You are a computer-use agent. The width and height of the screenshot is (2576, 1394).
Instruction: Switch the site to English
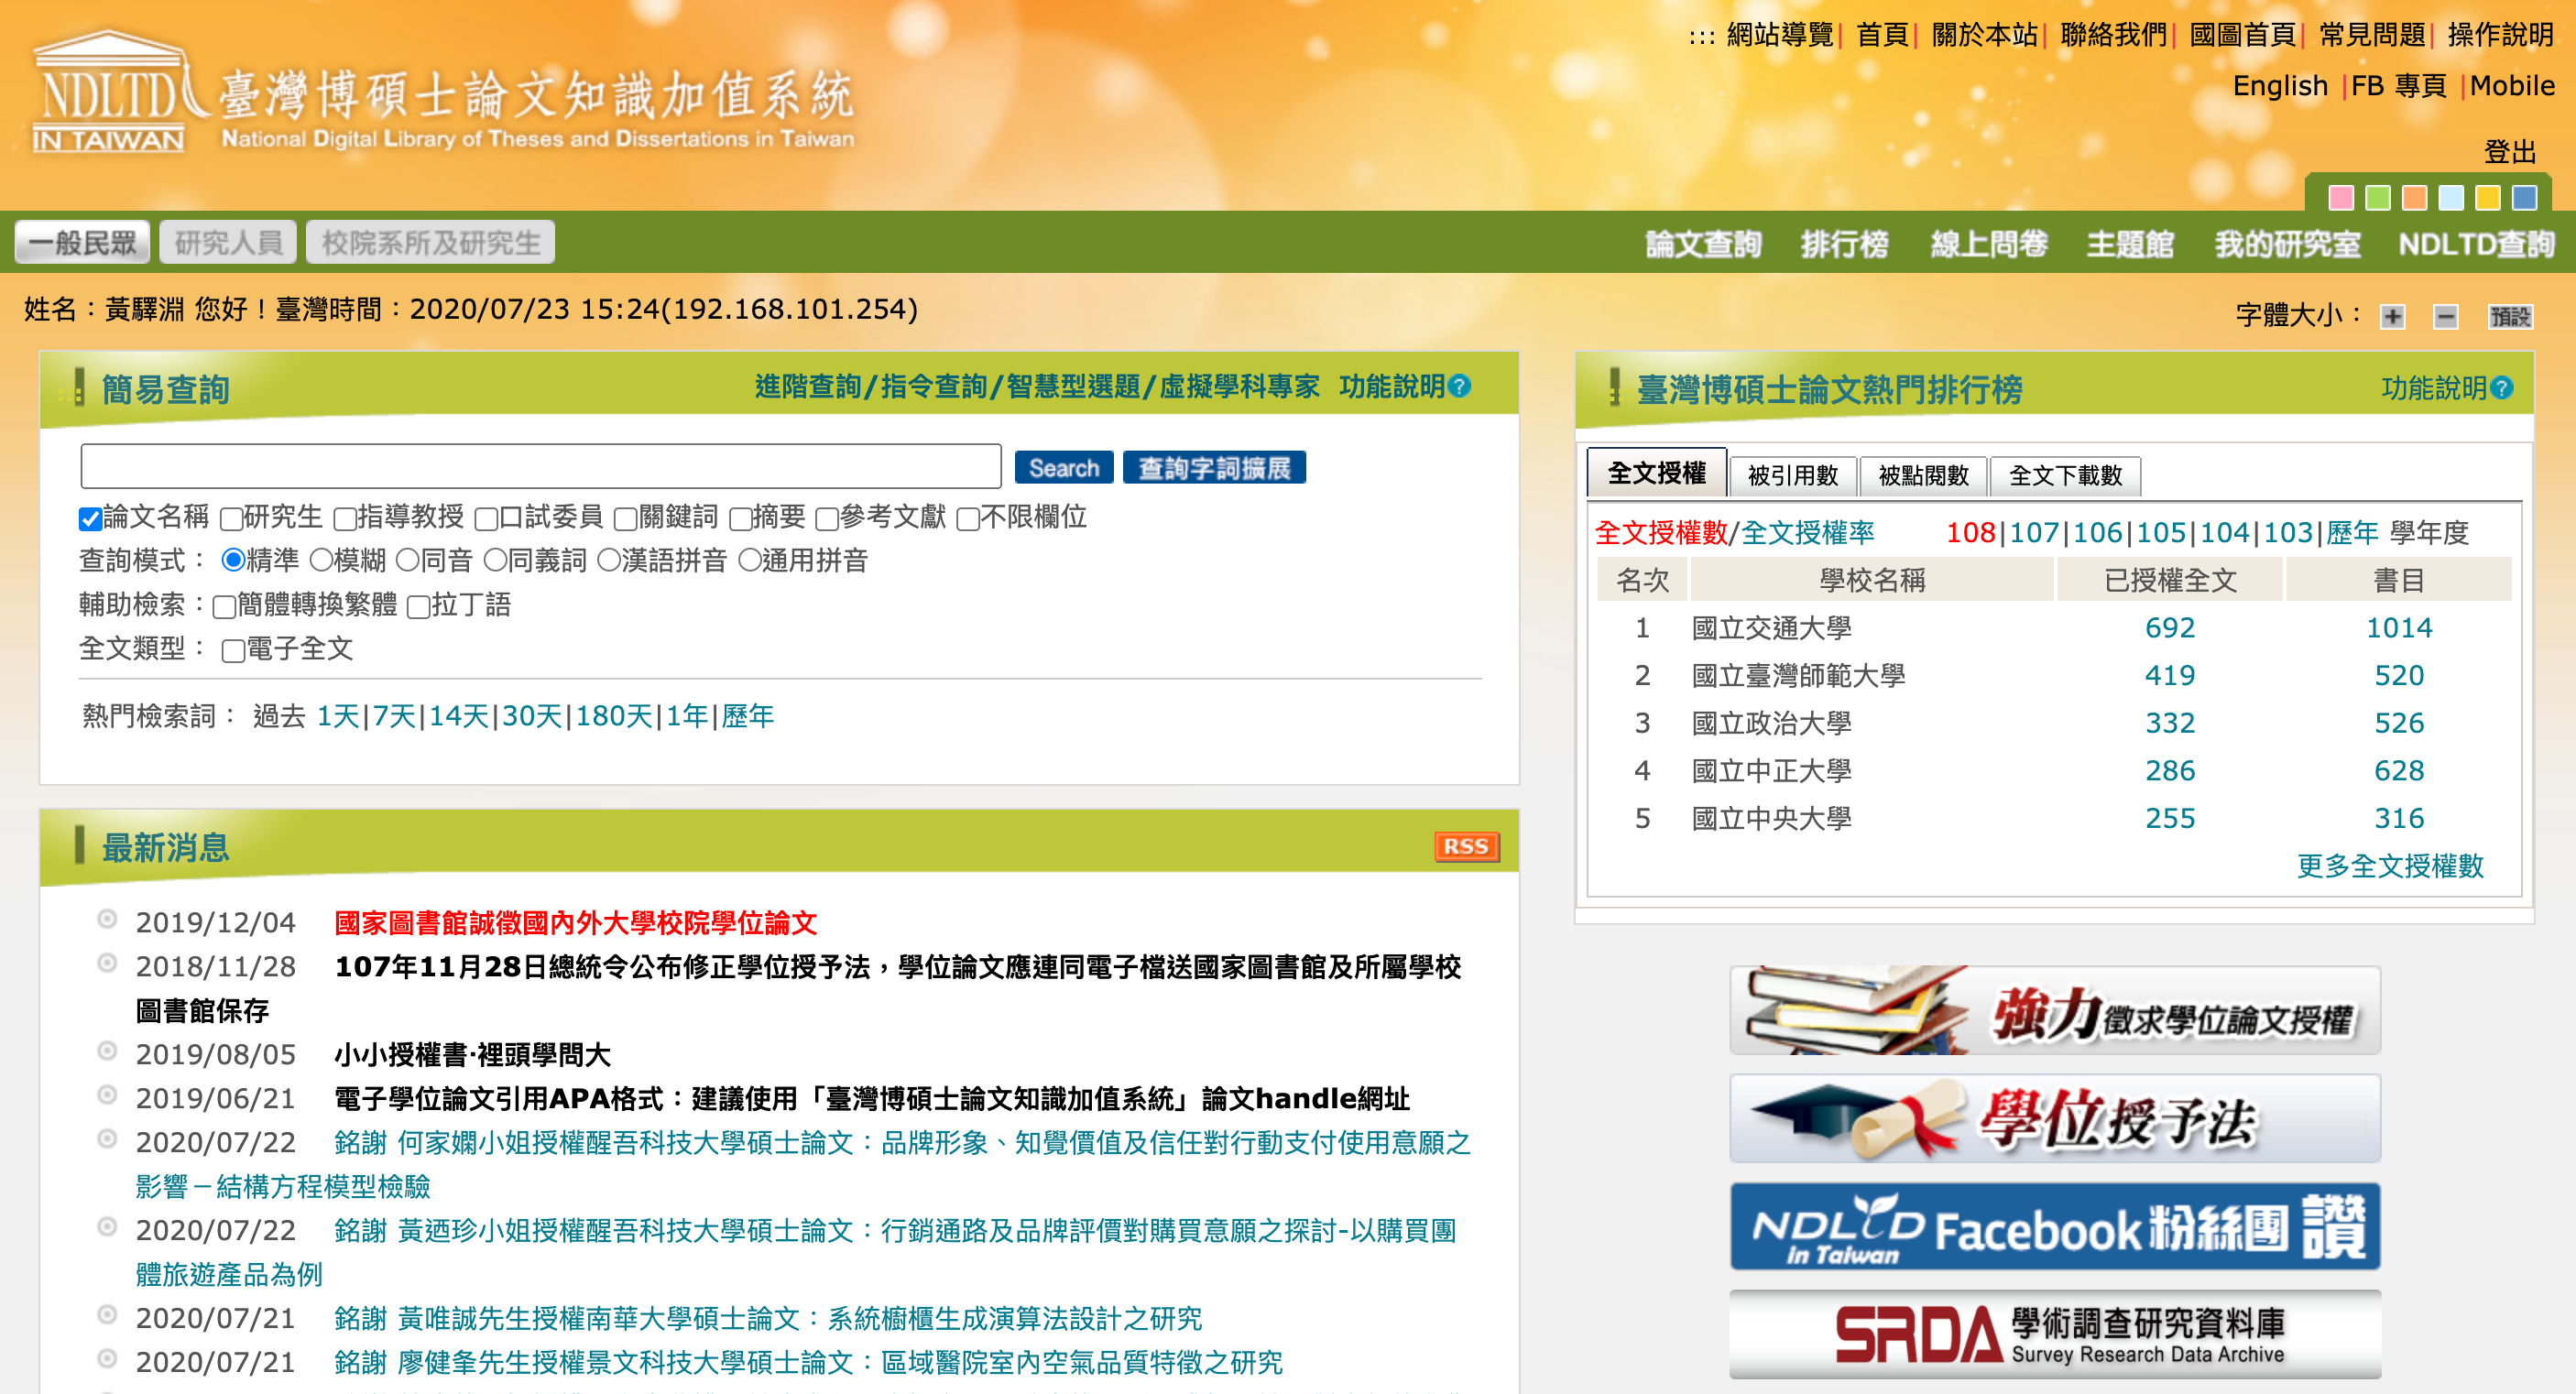(2280, 85)
